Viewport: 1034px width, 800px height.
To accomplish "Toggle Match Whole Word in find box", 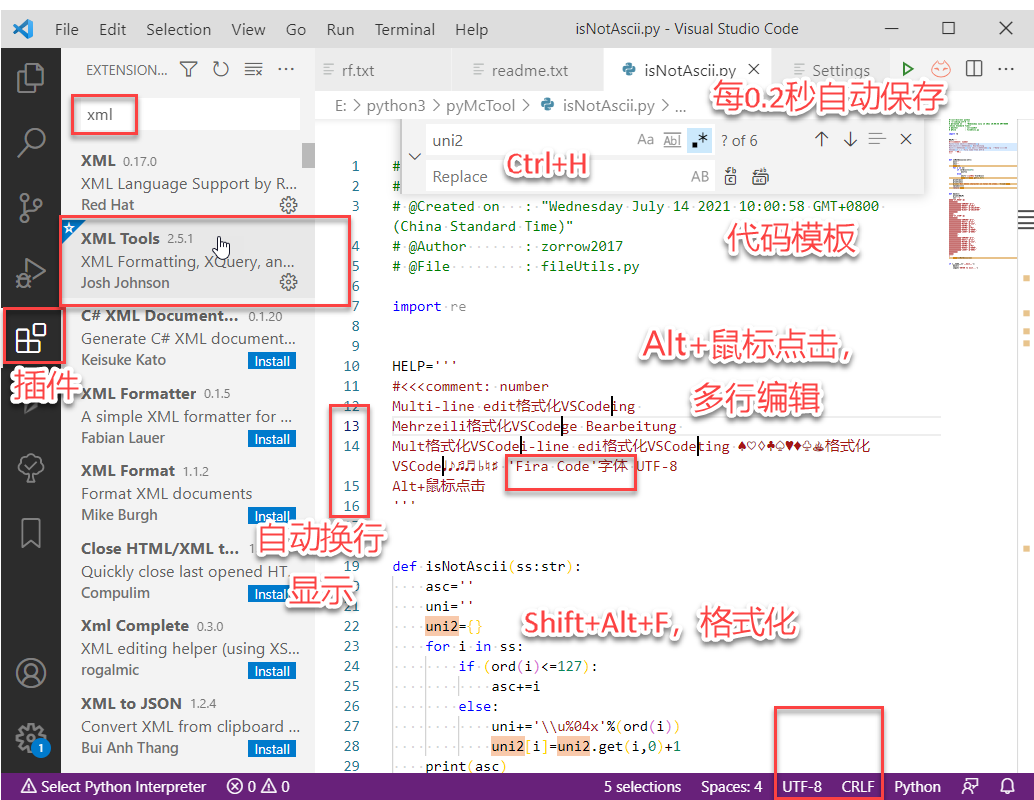I will click(x=672, y=140).
